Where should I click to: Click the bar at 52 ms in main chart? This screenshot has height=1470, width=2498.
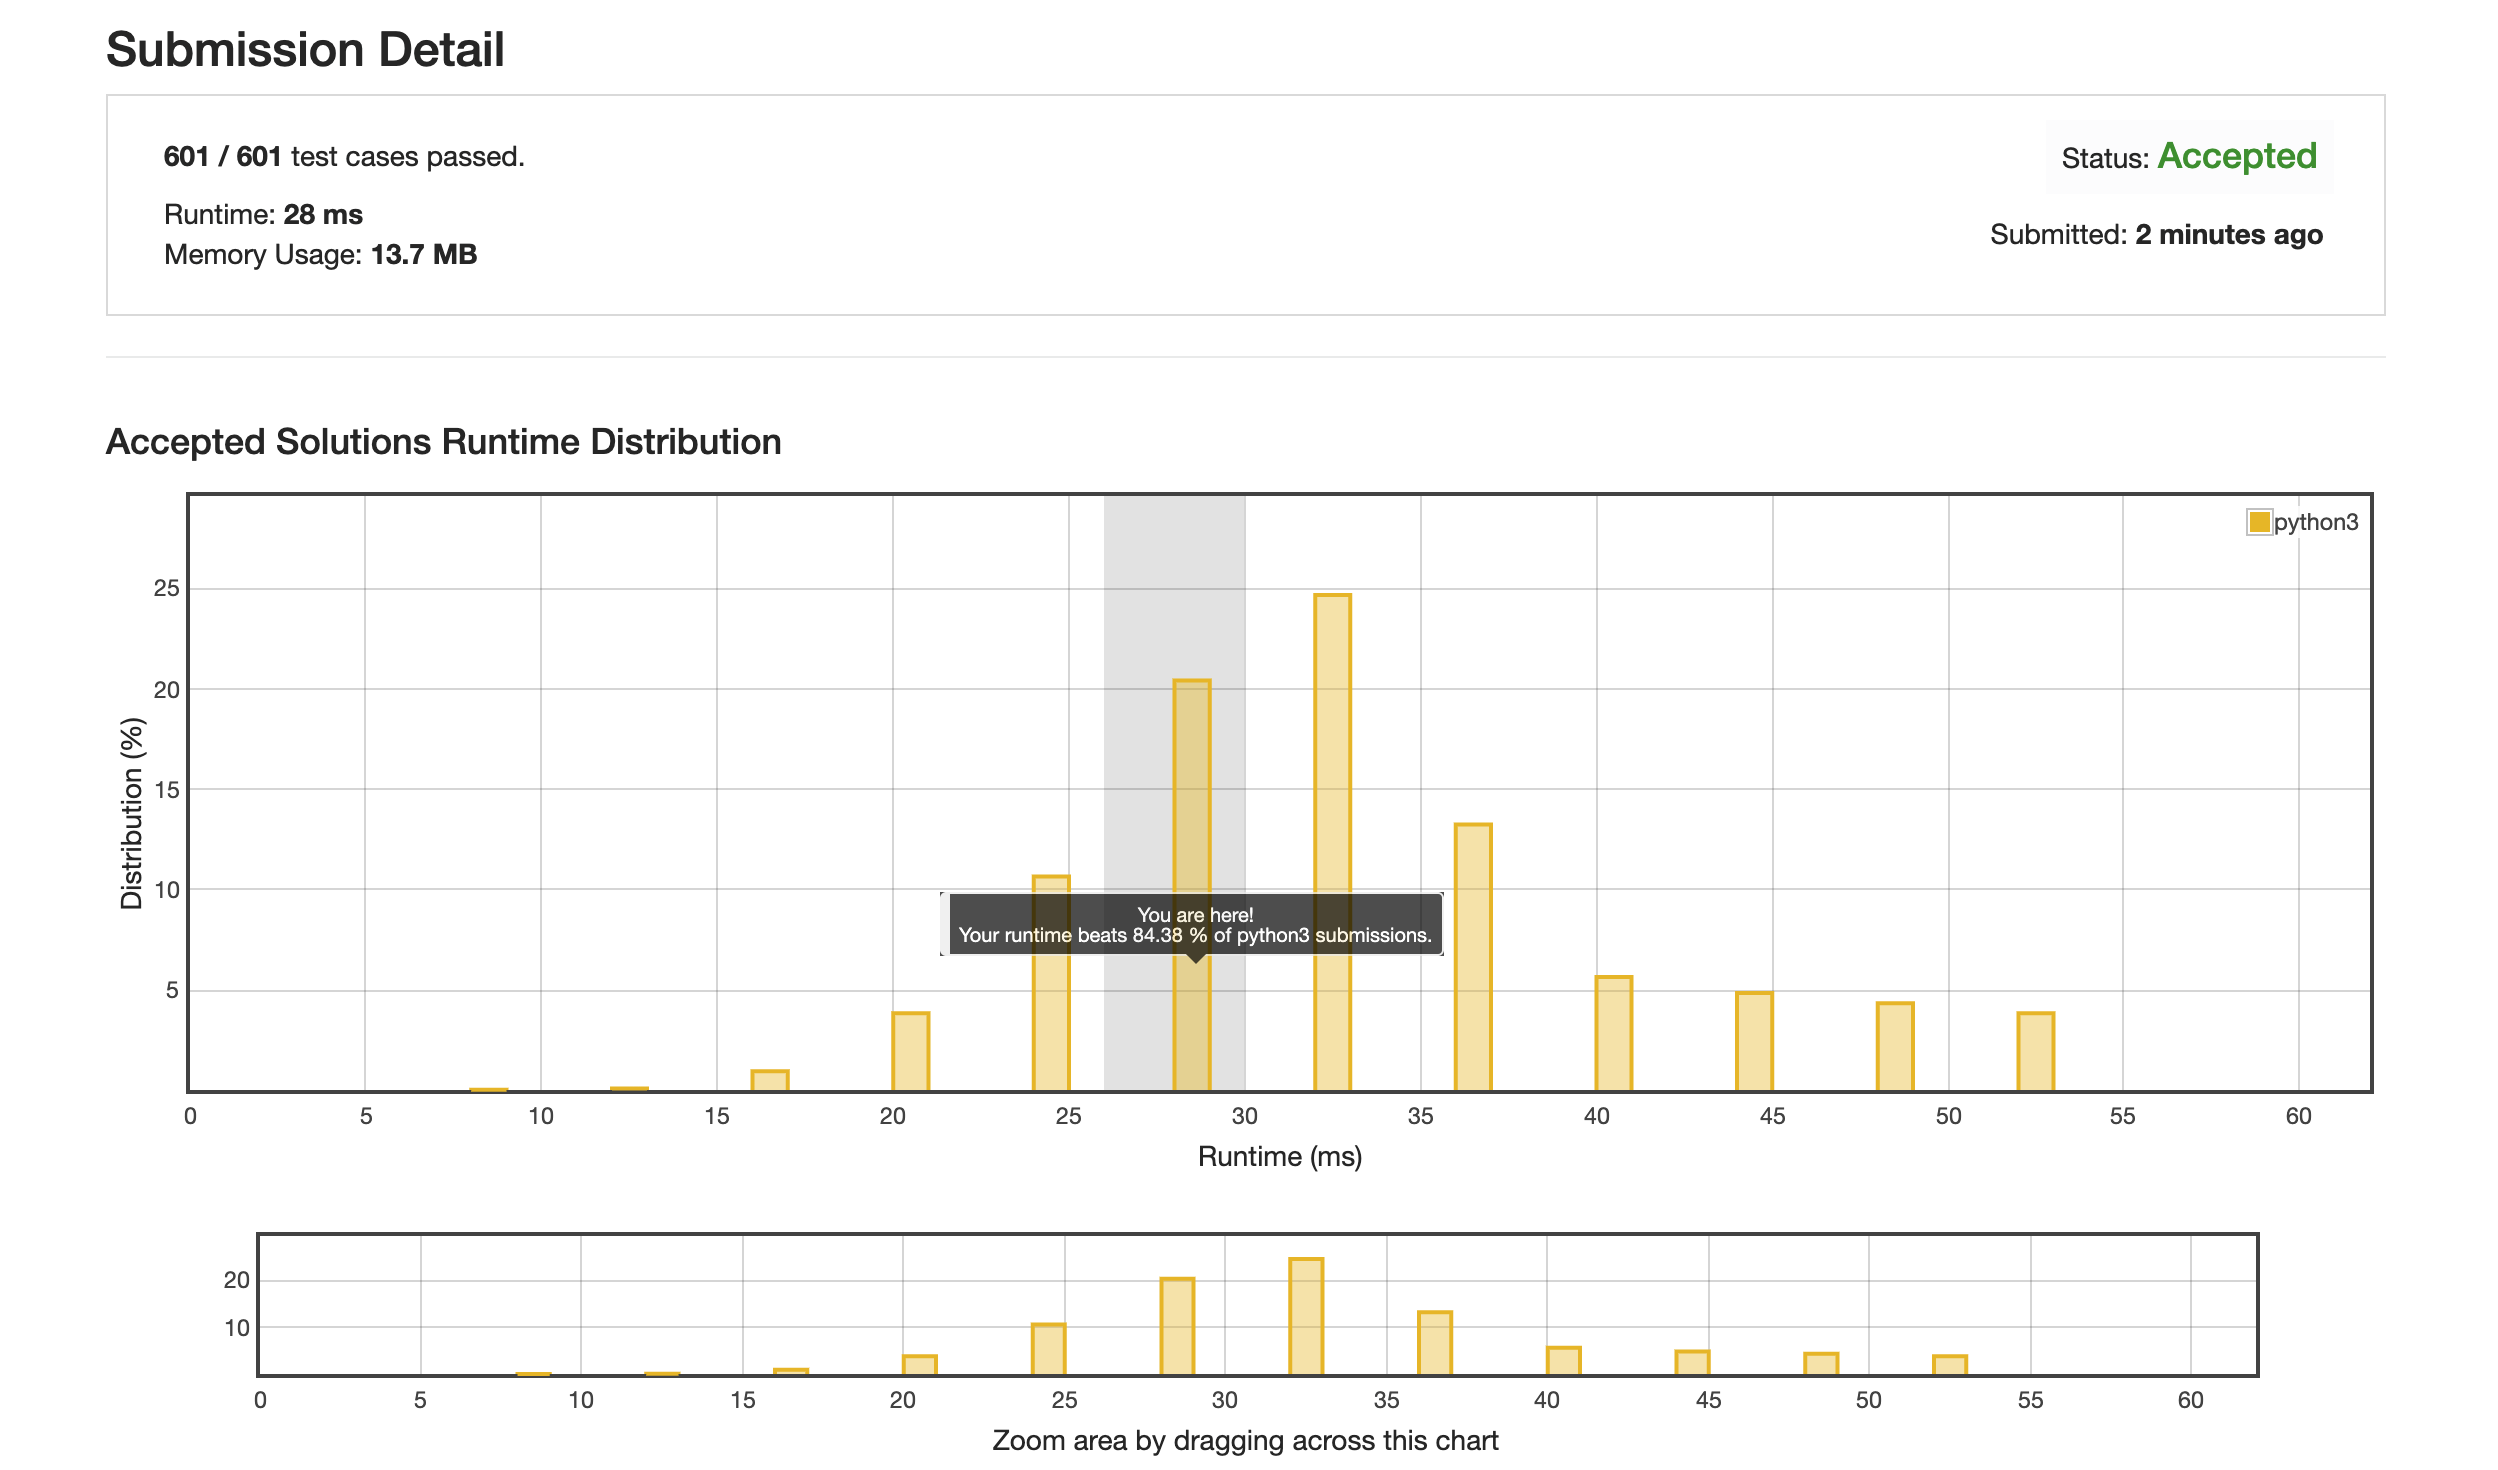pyautogui.click(x=2035, y=1050)
